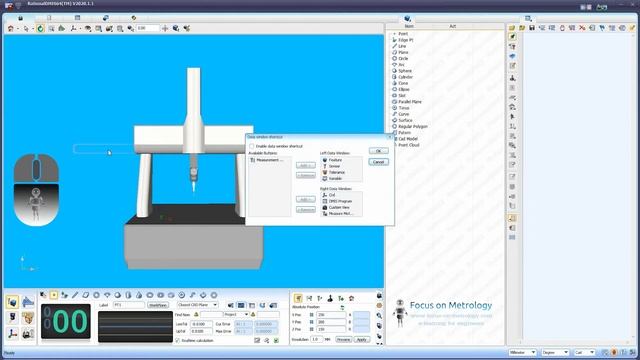
Task: Click the LowTol input field
Action: [202, 324]
